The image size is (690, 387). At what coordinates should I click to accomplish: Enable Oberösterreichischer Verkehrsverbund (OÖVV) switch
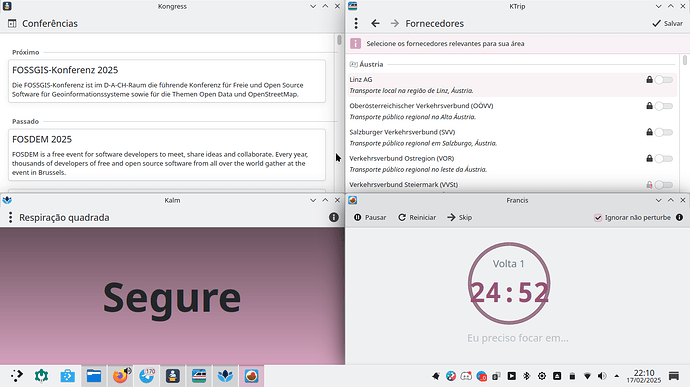(664, 106)
